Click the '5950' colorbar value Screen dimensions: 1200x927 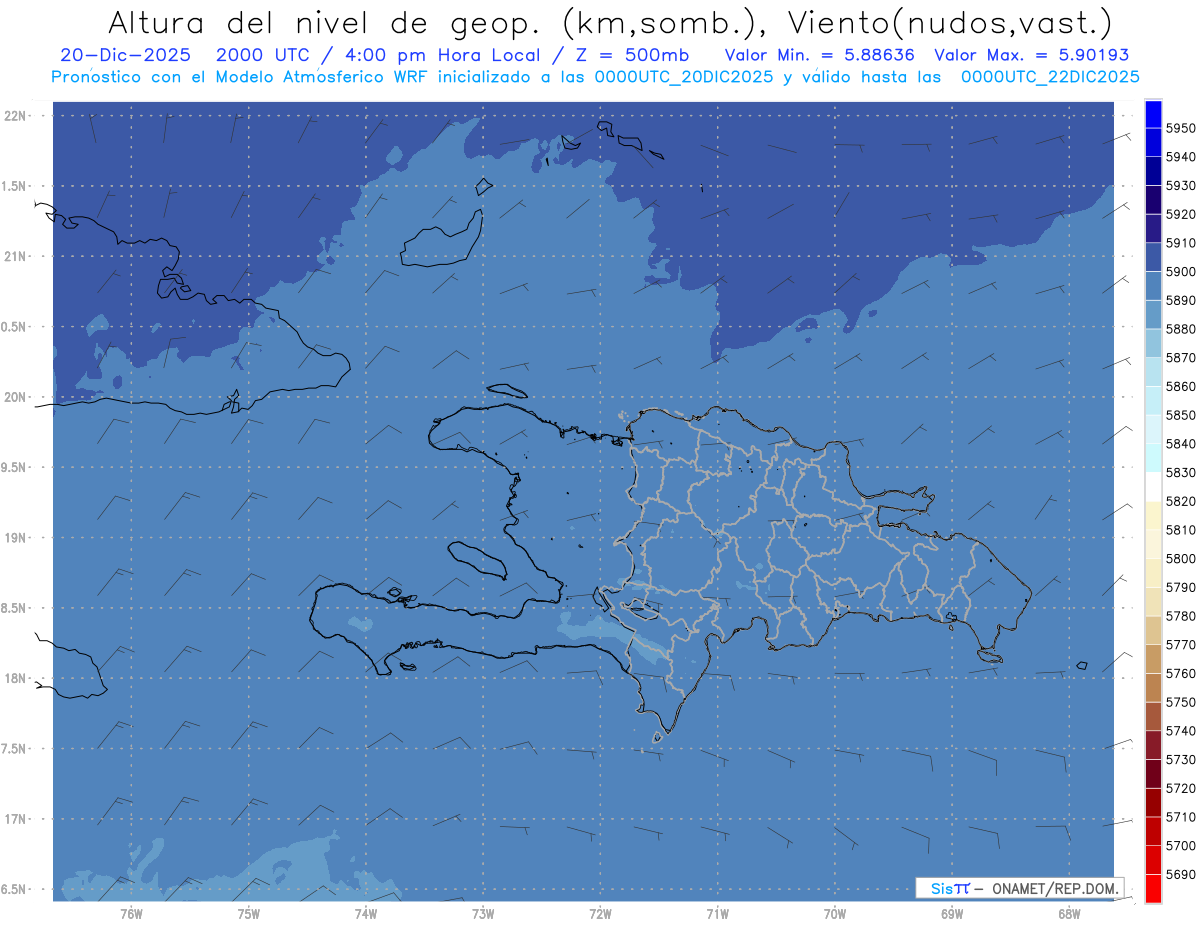1180,128
